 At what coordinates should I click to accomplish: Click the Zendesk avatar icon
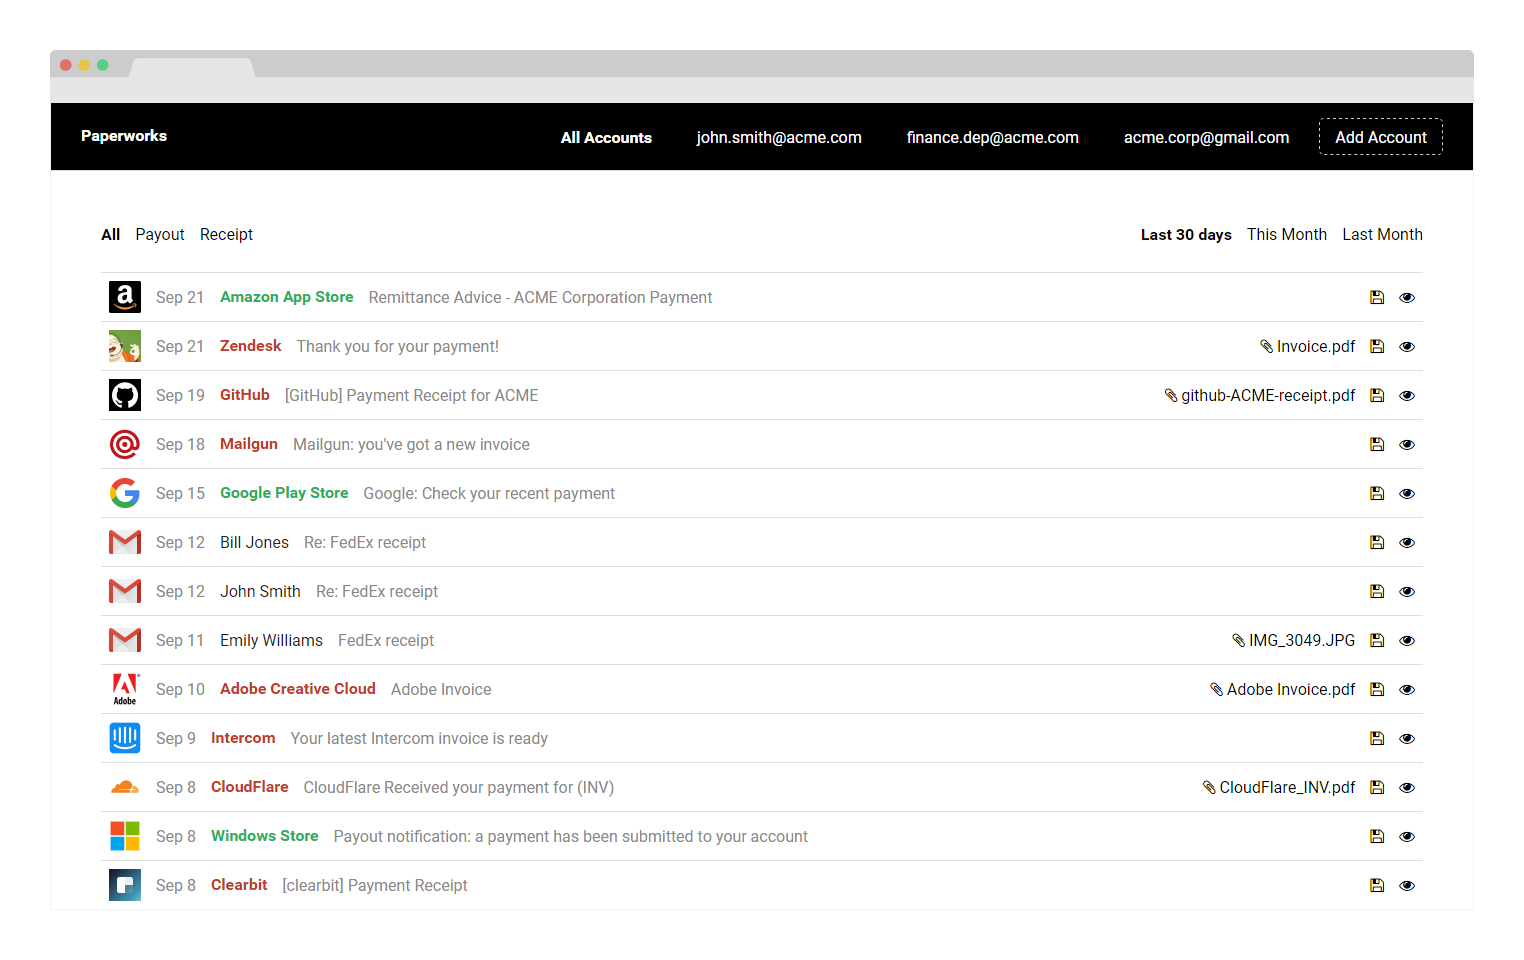(x=125, y=346)
